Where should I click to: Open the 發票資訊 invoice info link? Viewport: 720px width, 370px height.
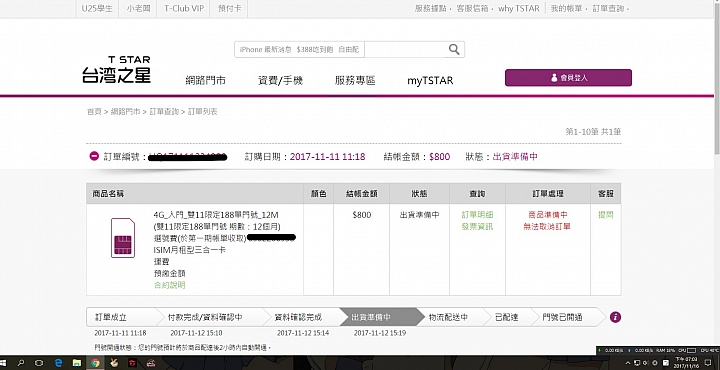(477, 226)
